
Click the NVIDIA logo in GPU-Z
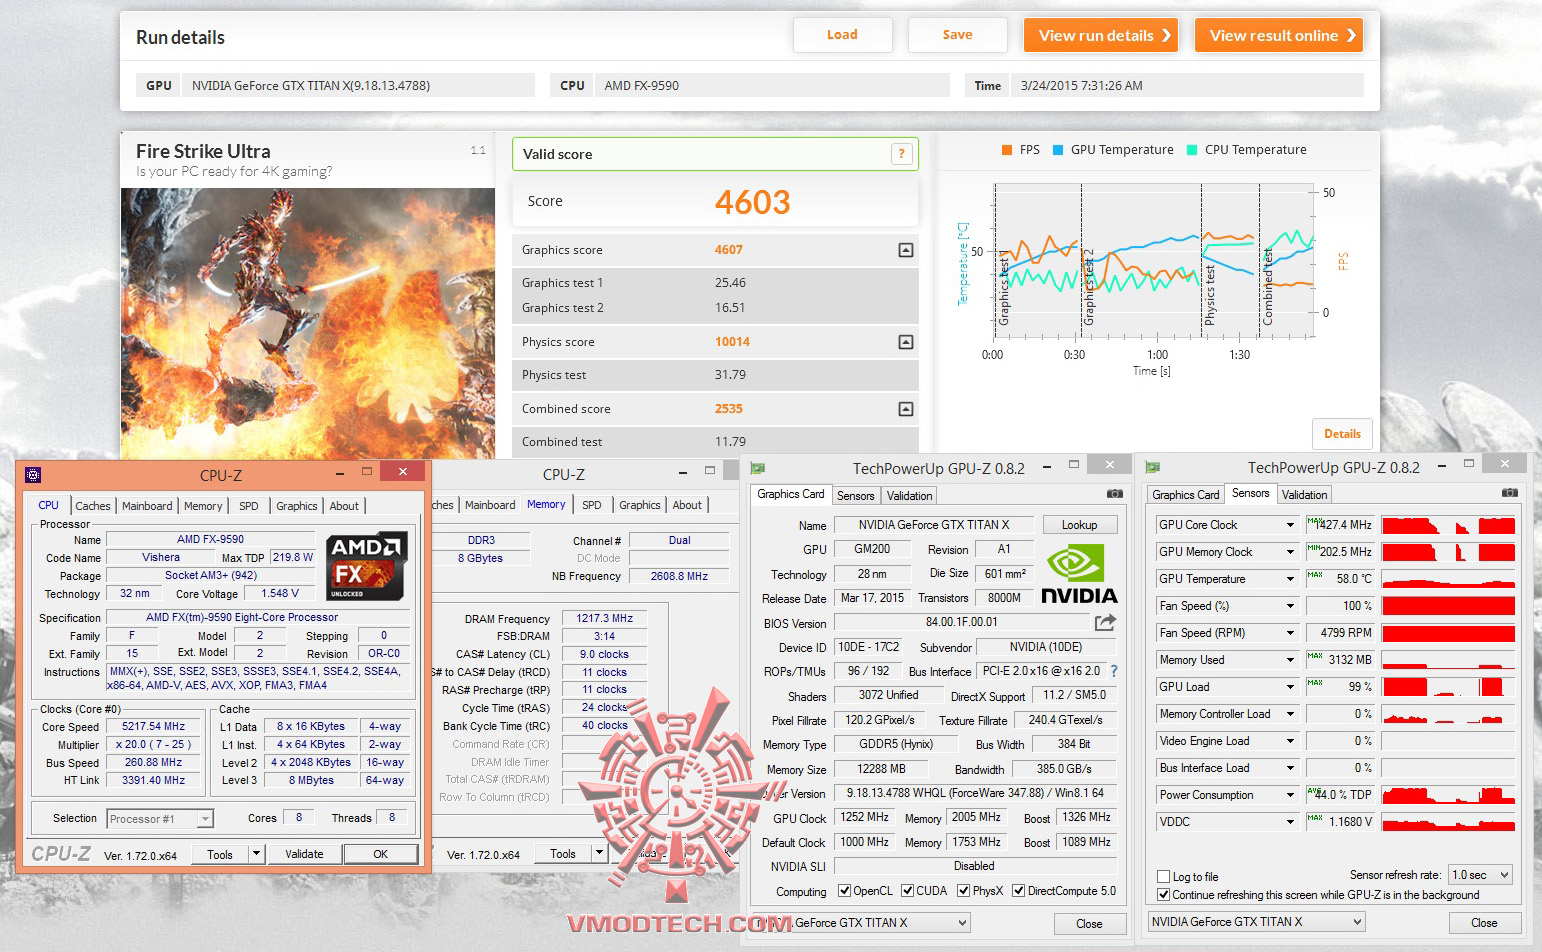tap(1079, 574)
